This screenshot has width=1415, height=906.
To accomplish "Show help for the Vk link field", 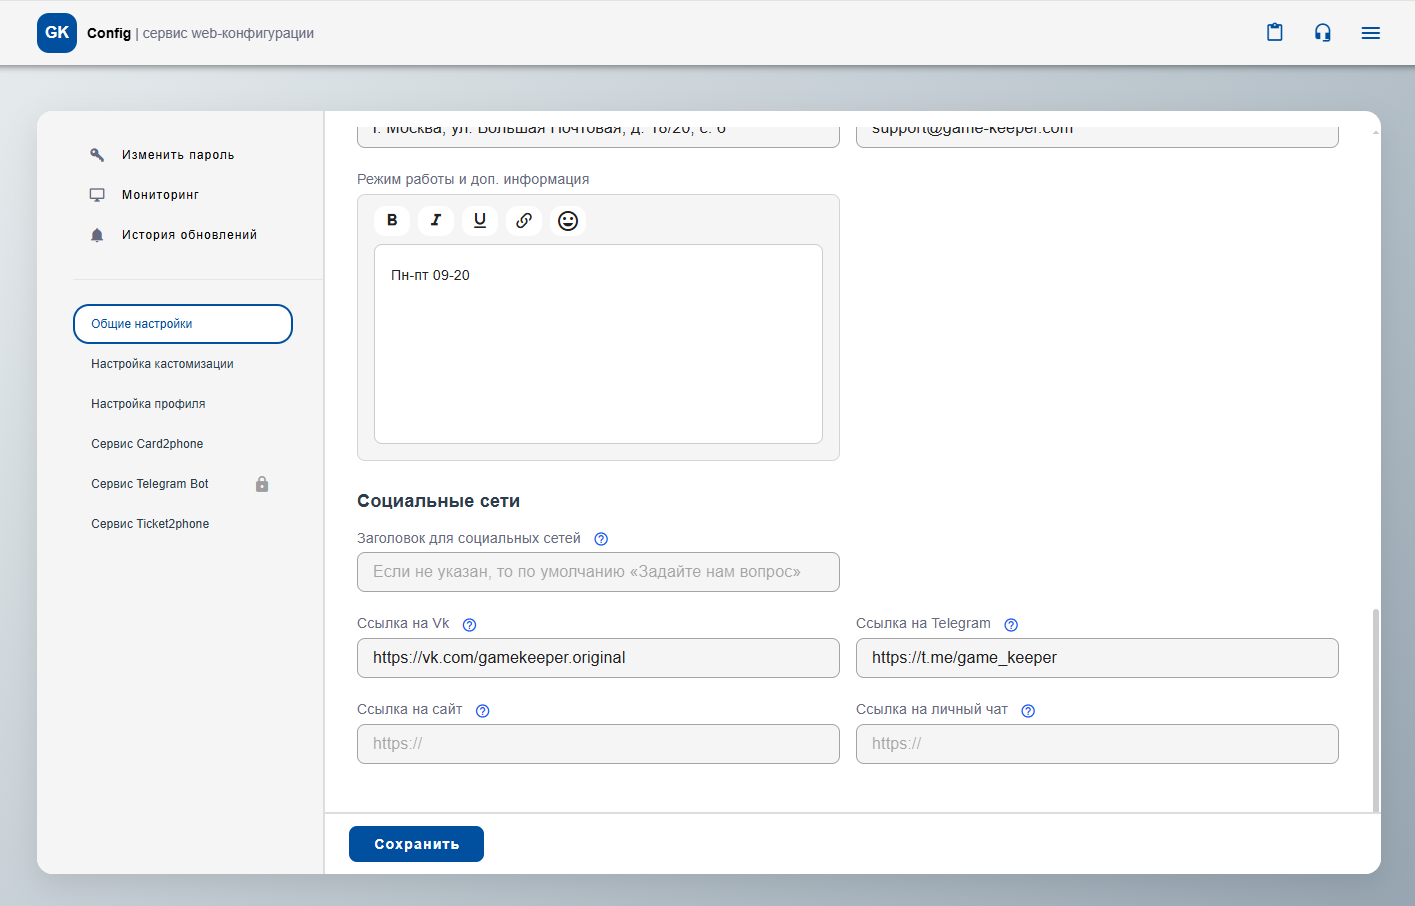I will click(x=469, y=625).
